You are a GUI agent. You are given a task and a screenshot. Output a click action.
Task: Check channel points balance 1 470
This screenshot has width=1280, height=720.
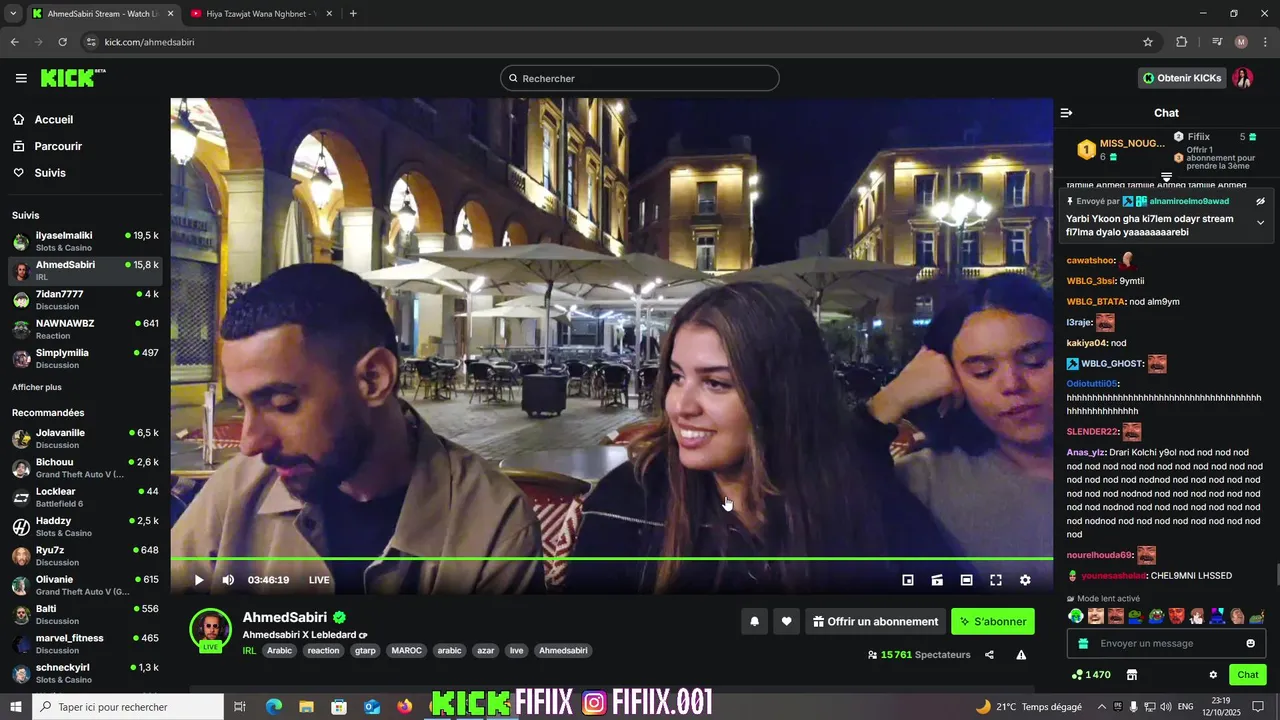click(1090, 675)
